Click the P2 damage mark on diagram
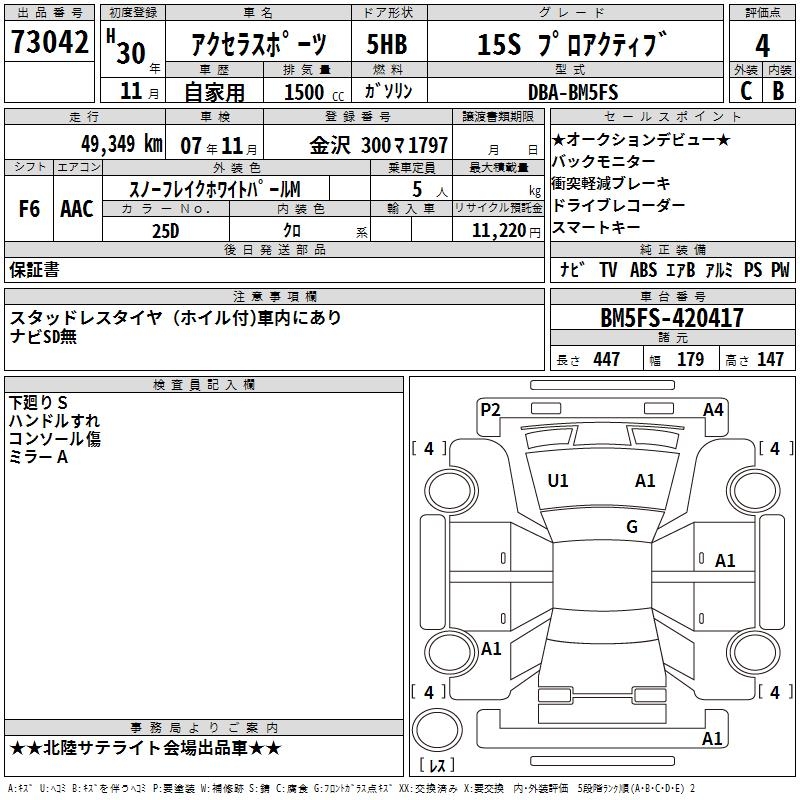The height and width of the screenshot is (800, 800). [490, 410]
